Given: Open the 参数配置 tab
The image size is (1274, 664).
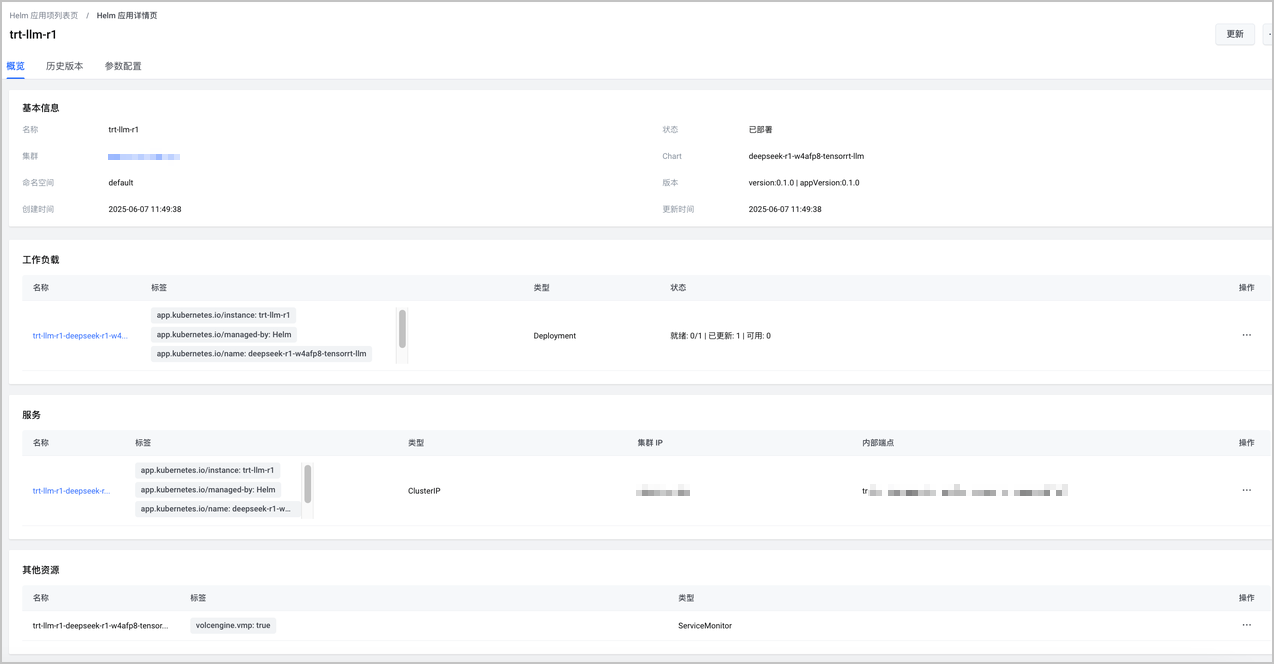Looking at the screenshot, I should [123, 66].
